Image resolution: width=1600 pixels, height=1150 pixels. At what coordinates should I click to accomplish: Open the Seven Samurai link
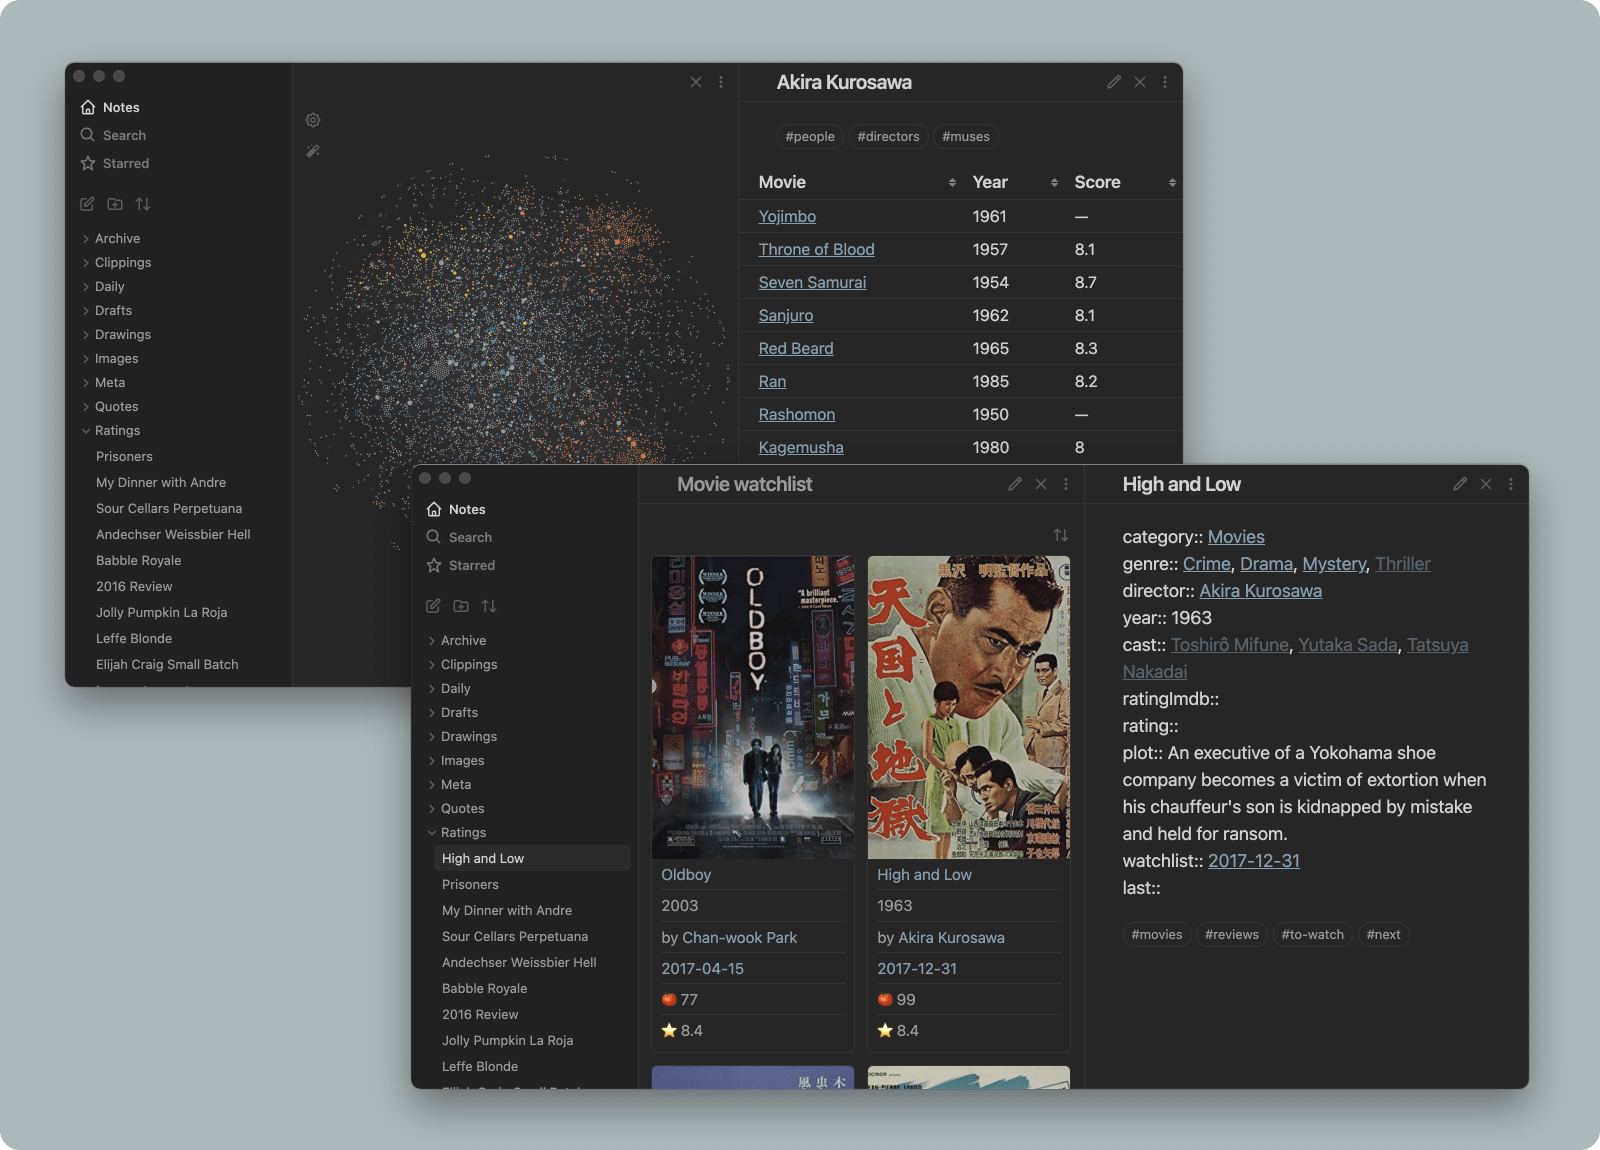tap(812, 282)
